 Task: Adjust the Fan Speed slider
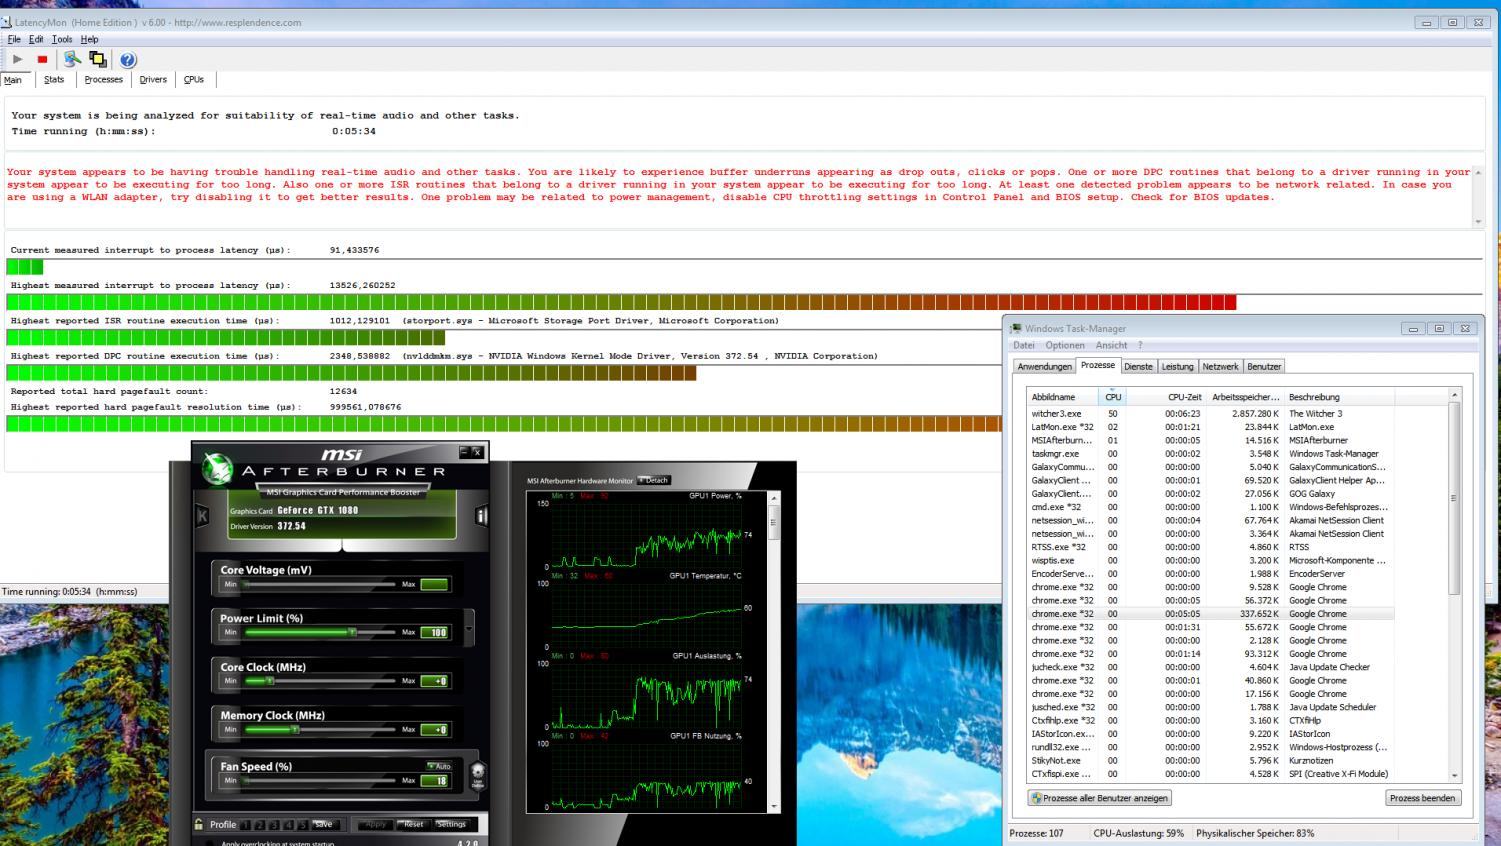(319, 781)
